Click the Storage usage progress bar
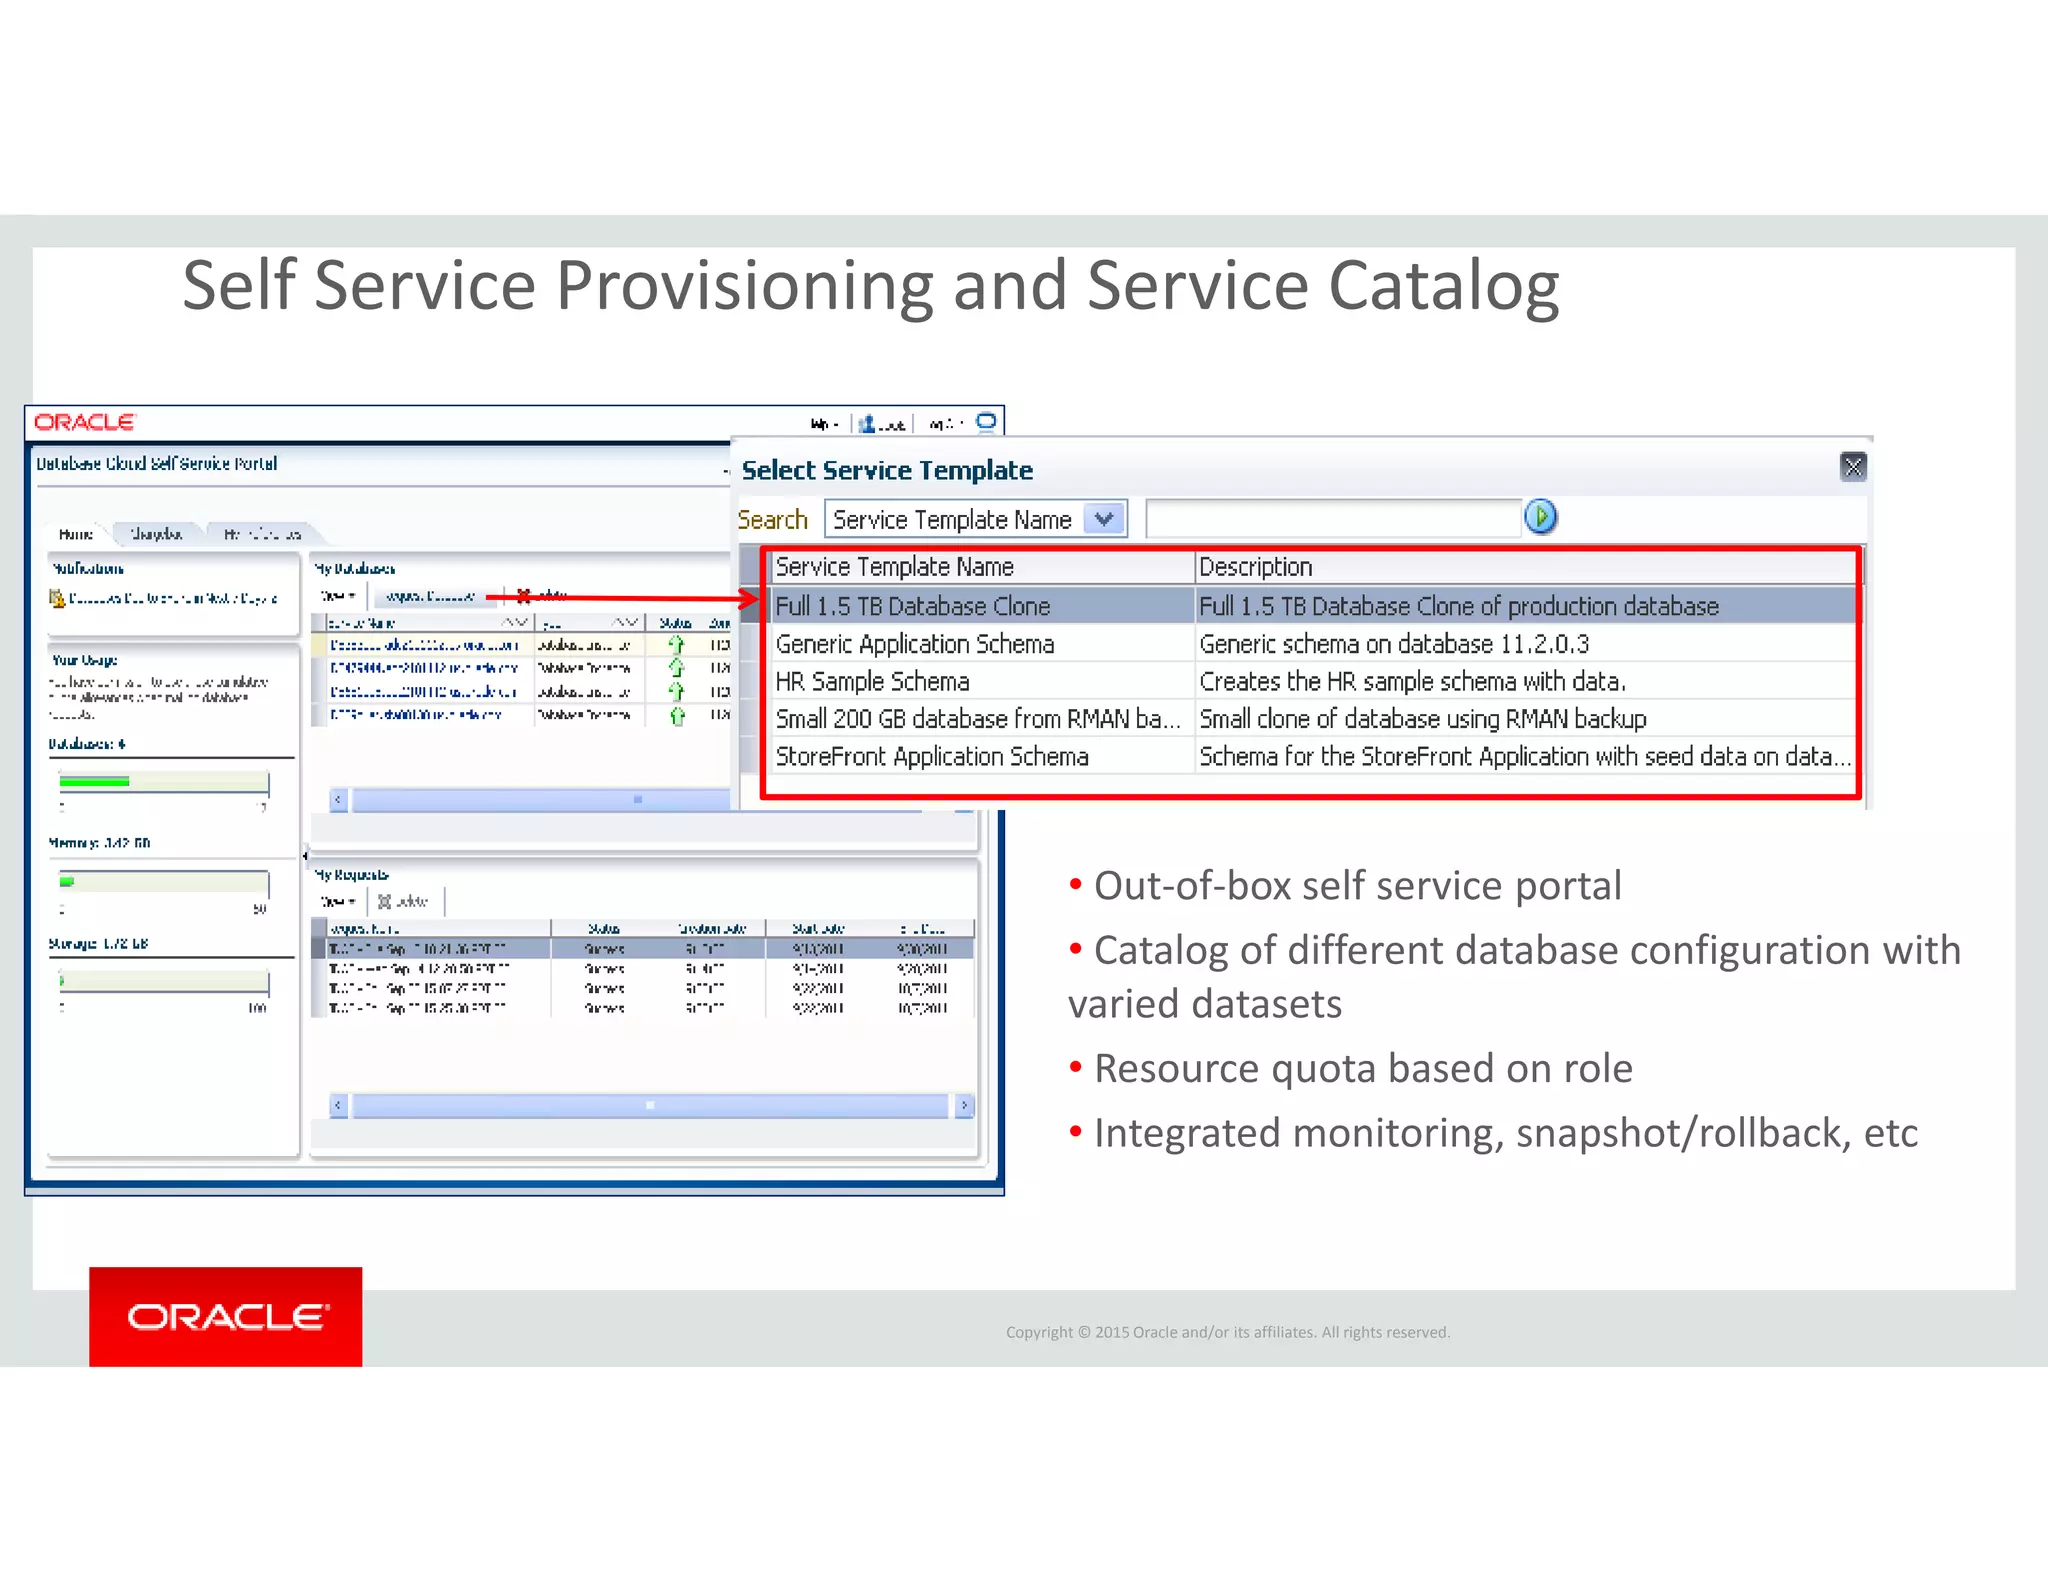This screenshot has width=2048, height=1582. [x=164, y=981]
